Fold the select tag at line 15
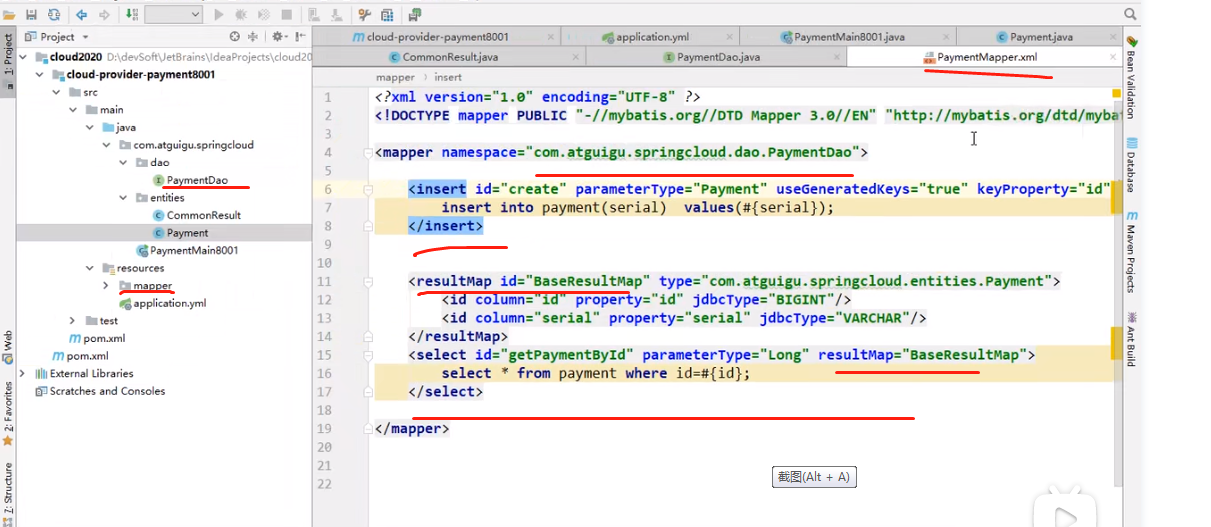 coord(369,355)
